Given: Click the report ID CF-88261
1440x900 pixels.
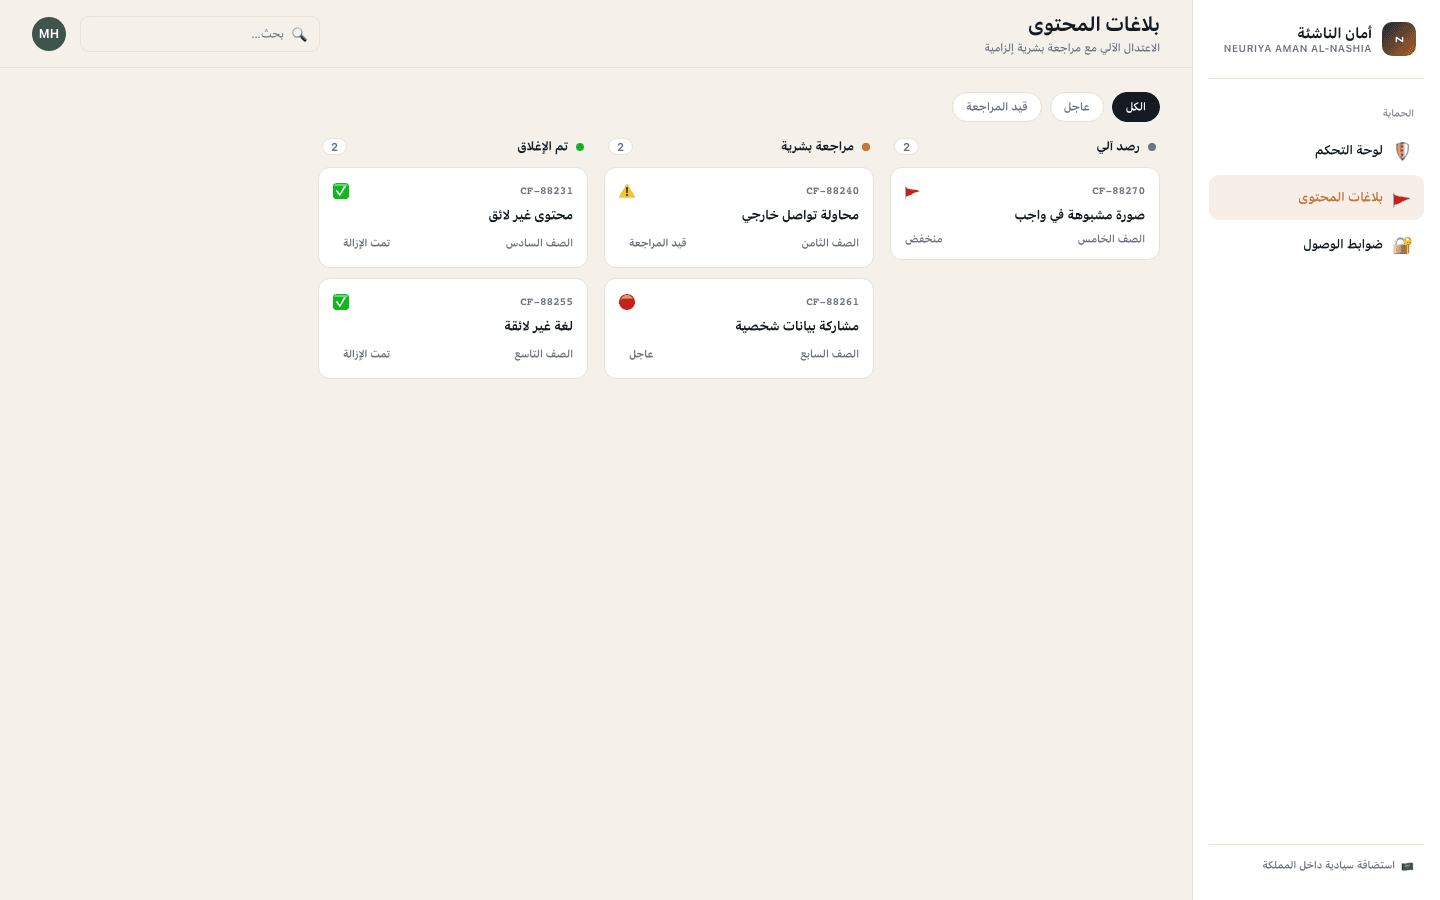Looking at the screenshot, I should point(832,302).
